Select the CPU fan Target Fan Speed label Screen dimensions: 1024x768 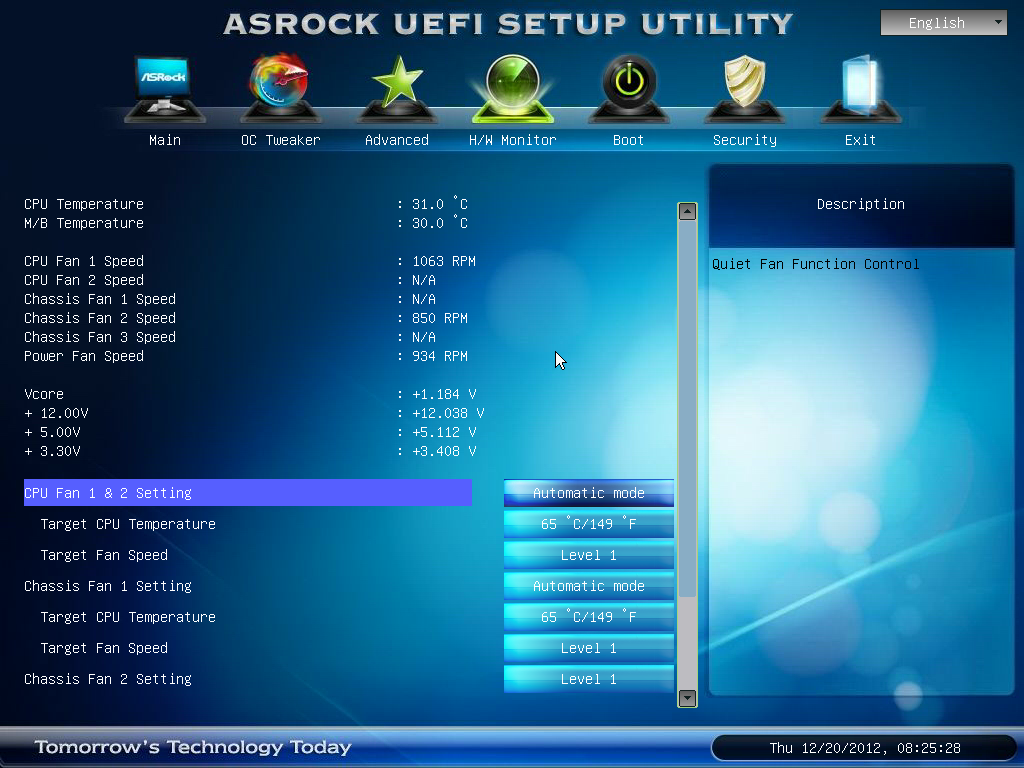pyautogui.click(x=104, y=555)
